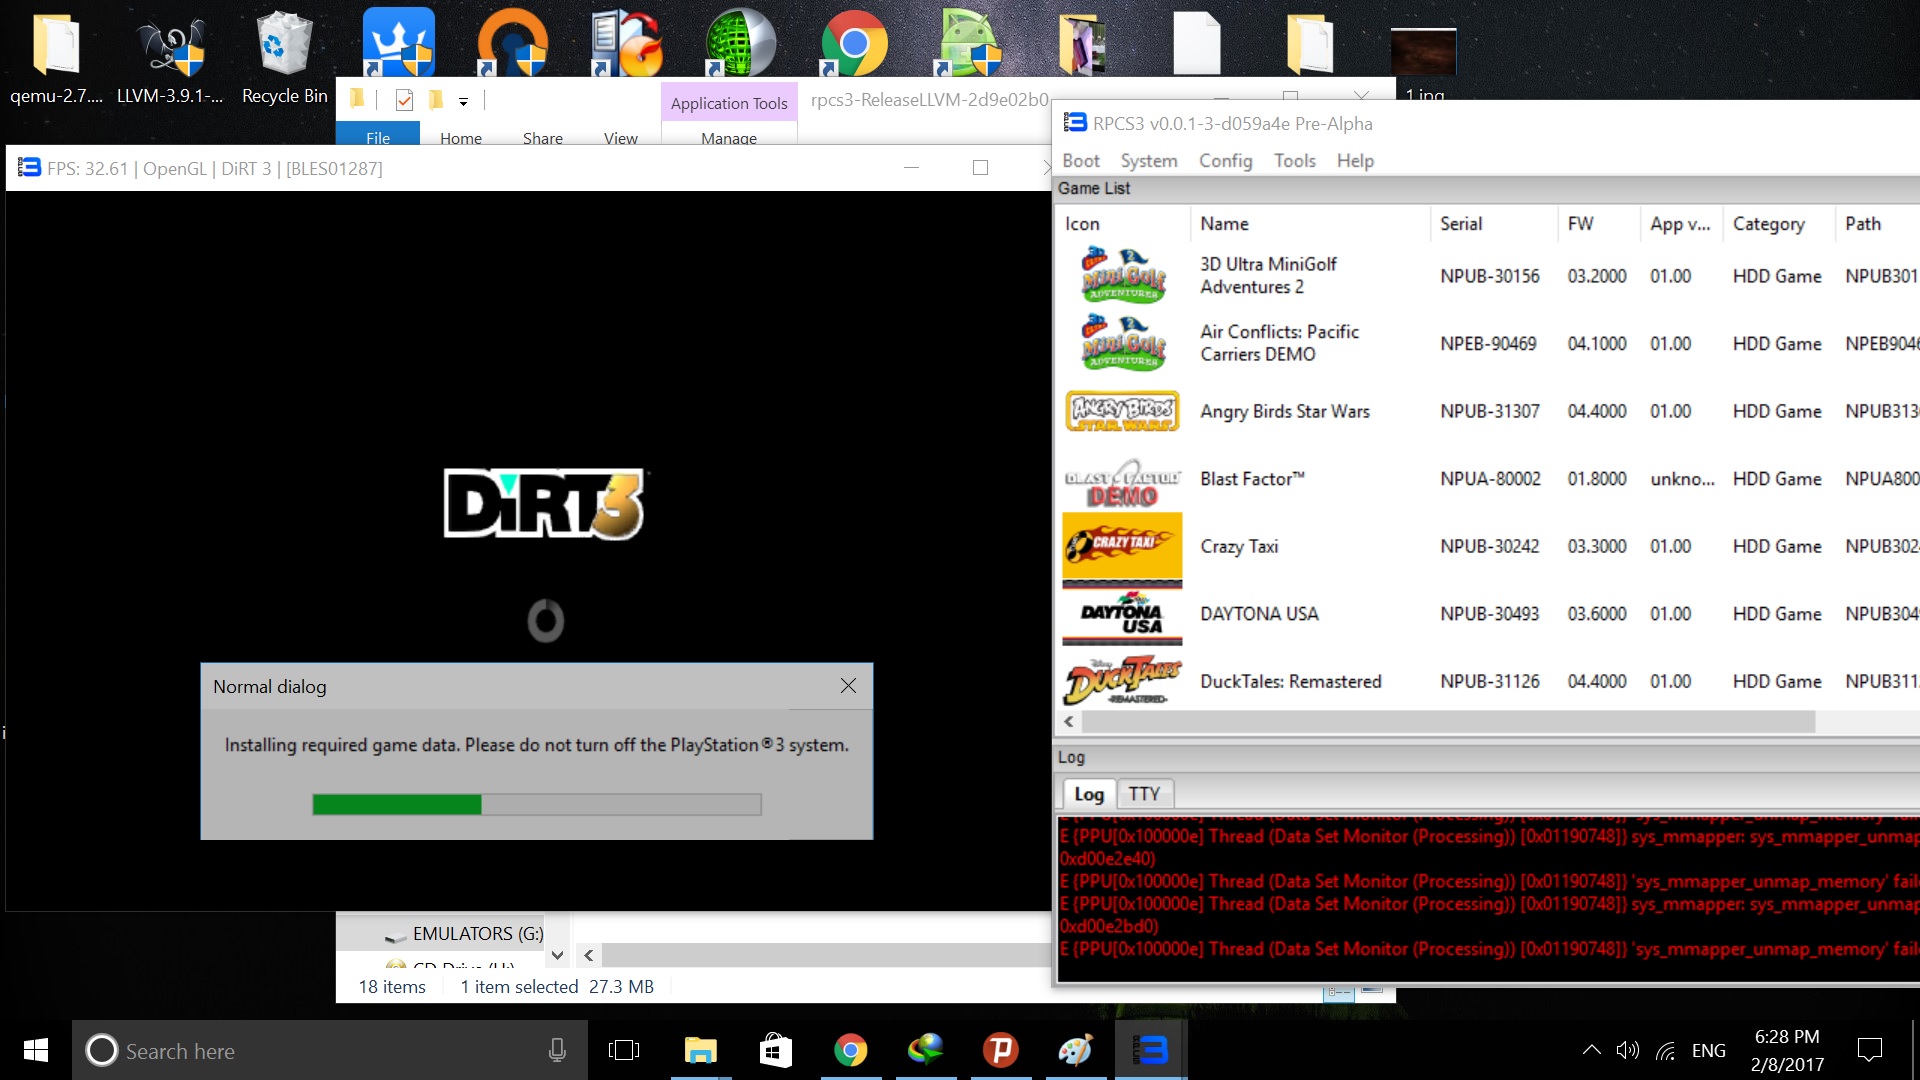This screenshot has height=1080, width=1920.
Task: Select the Crazy Taxi game icon
Action: (x=1122, y=547)
